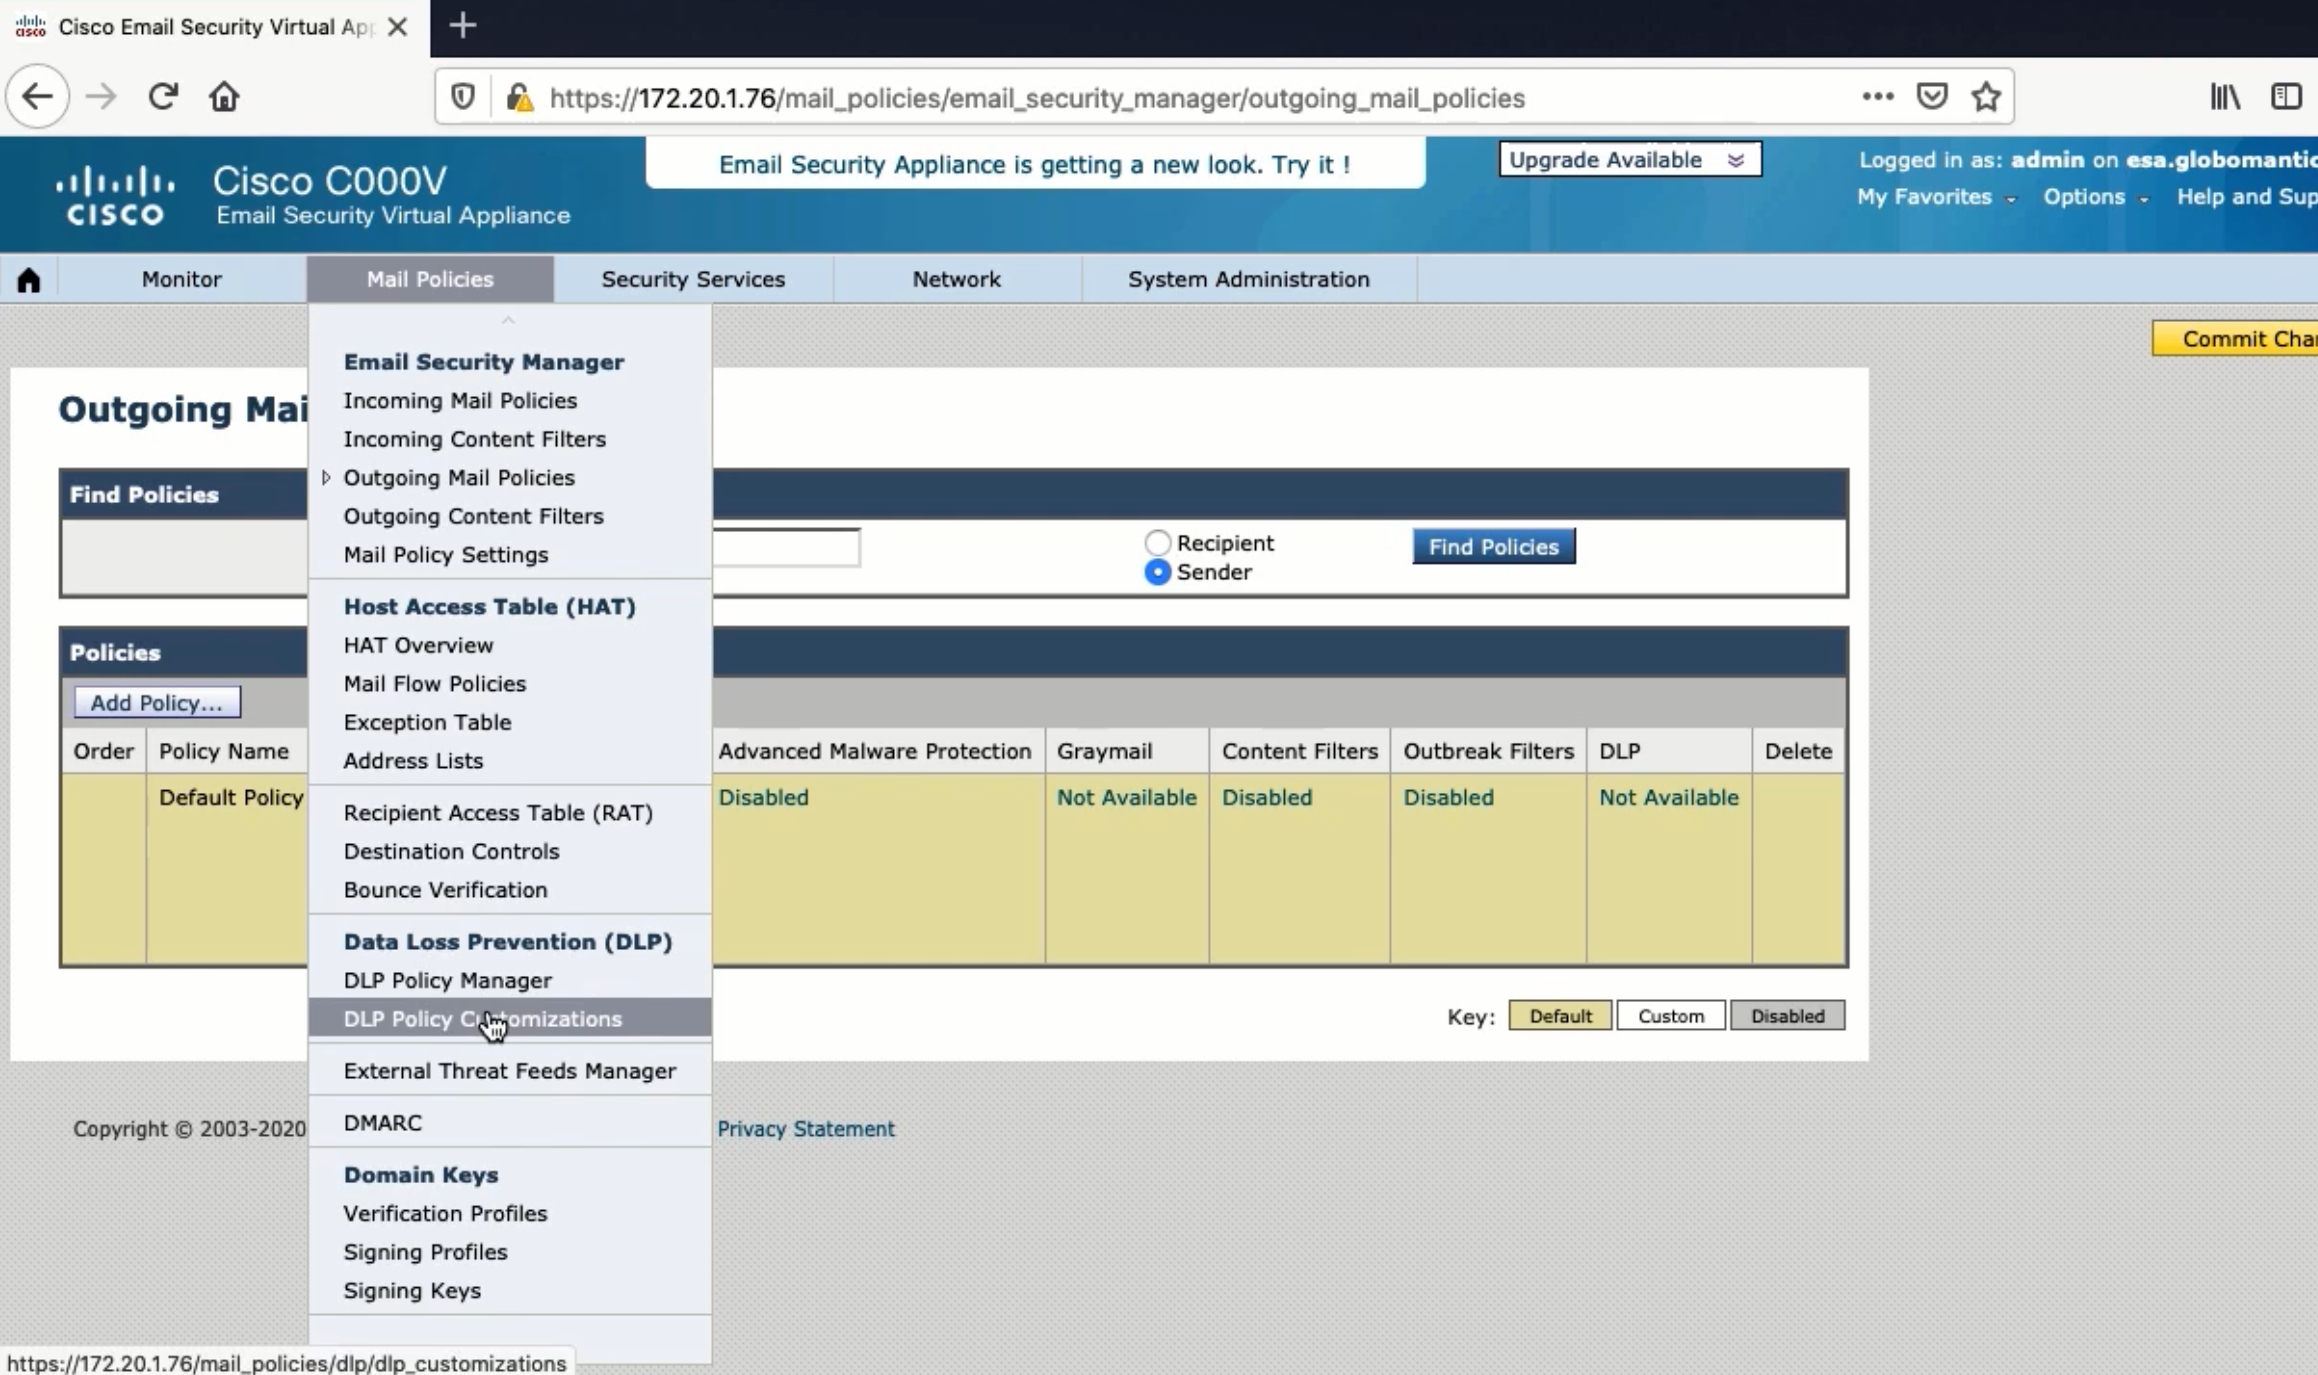The image size is (2318, 1375).
Task: Open Destination Controls
Action: click(451, 851)
